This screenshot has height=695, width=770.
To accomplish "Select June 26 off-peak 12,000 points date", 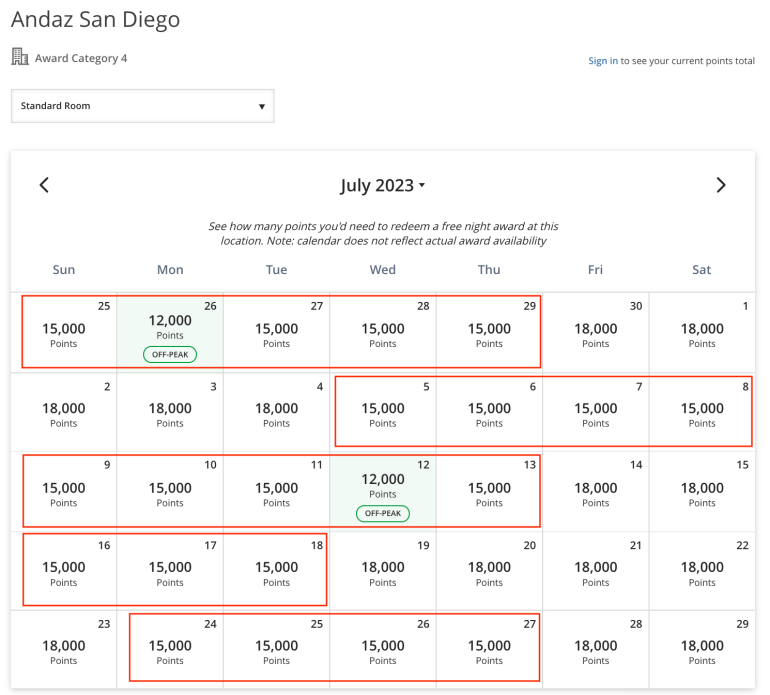I will pyautogui.click(x=170, y=329).
